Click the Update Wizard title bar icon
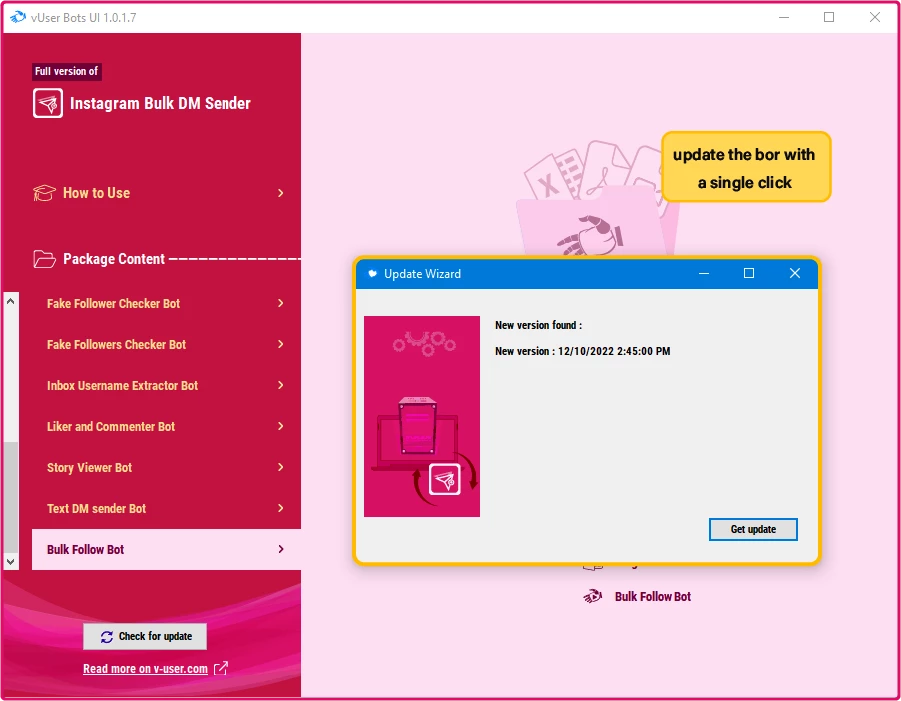Image resolution: width=901 pixels, height=701 pixels. (x=372, y=274)
